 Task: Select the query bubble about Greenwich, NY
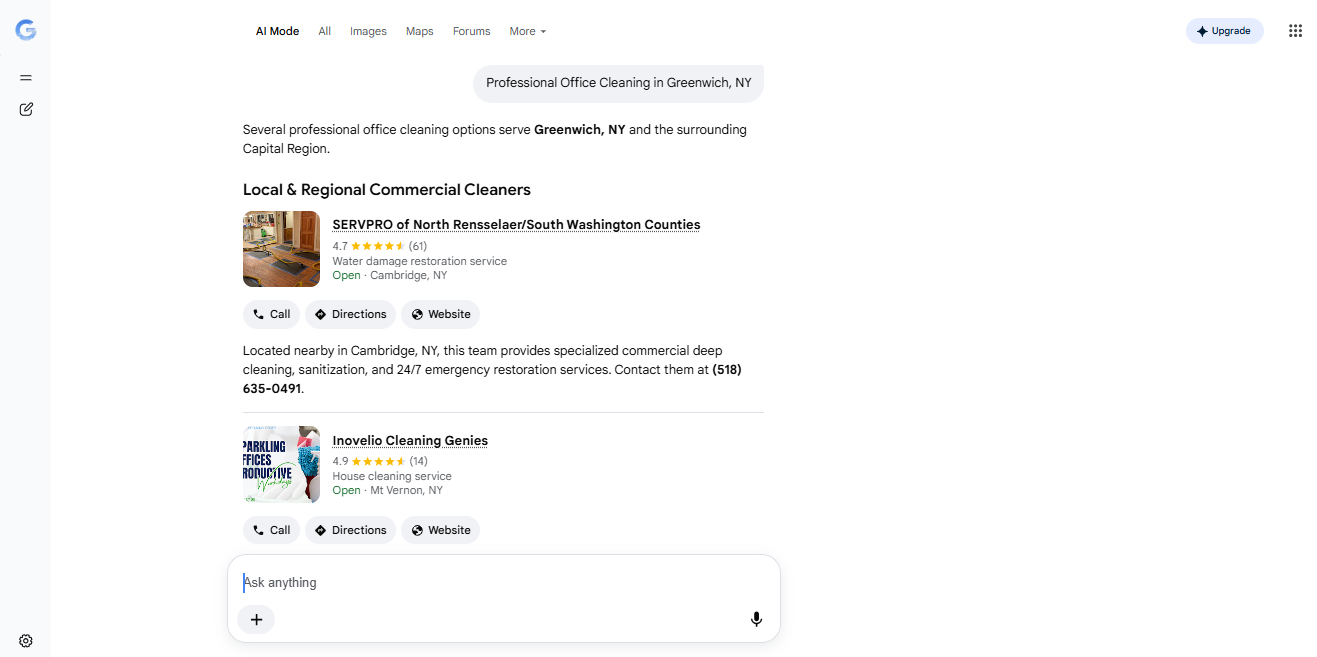pyautogui.click(x=618, y=83)
